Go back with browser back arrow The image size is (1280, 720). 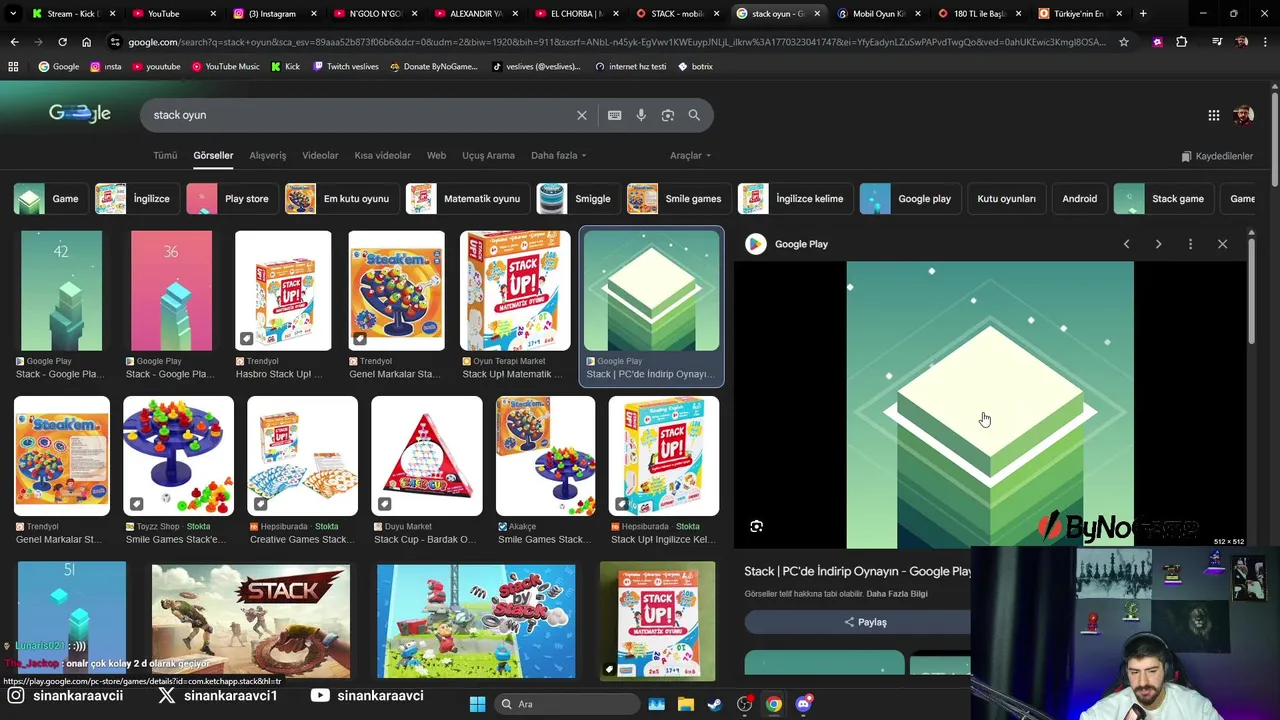point(14,42)
